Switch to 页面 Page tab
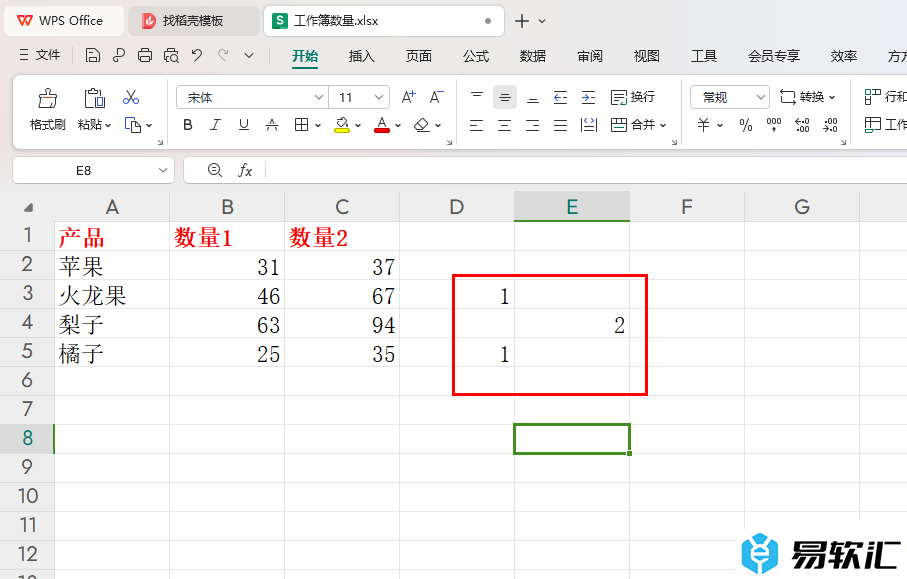This screenshot has width=907, height=579. [x=419, y=56]
